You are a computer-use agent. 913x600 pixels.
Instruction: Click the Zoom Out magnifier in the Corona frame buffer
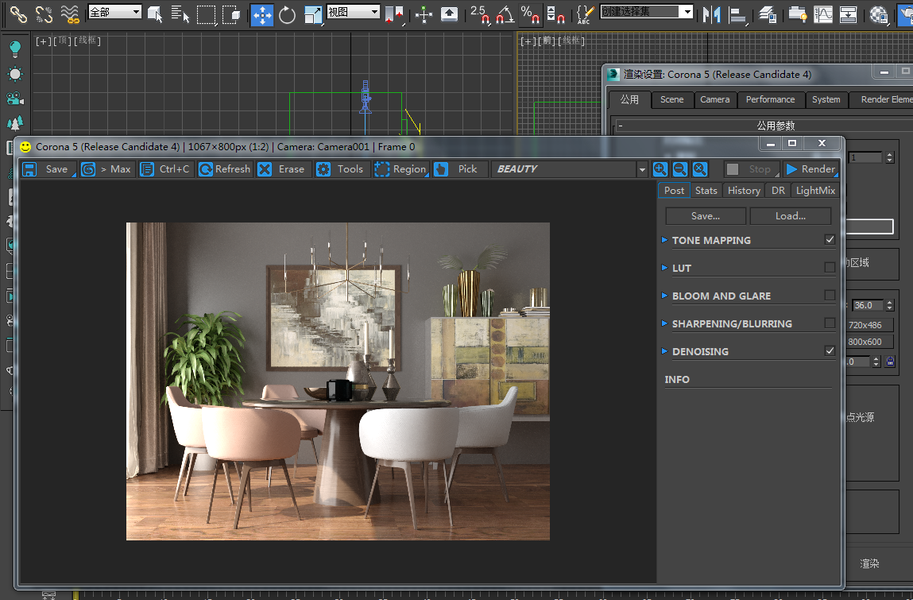(x=680, y=169)
